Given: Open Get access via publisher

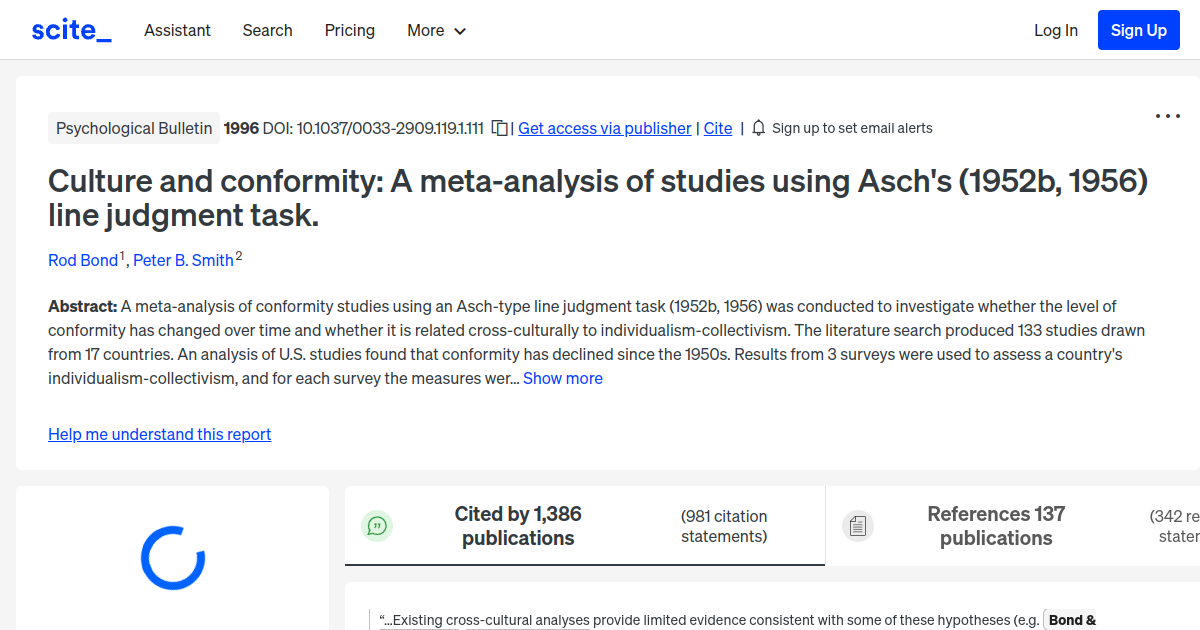Looking at the screenshot, I should [x=604, y=128].
